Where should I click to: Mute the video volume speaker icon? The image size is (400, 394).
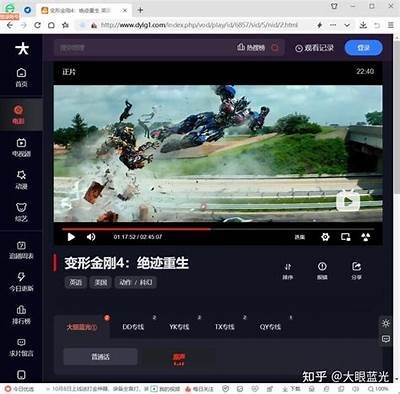point(91,237)
